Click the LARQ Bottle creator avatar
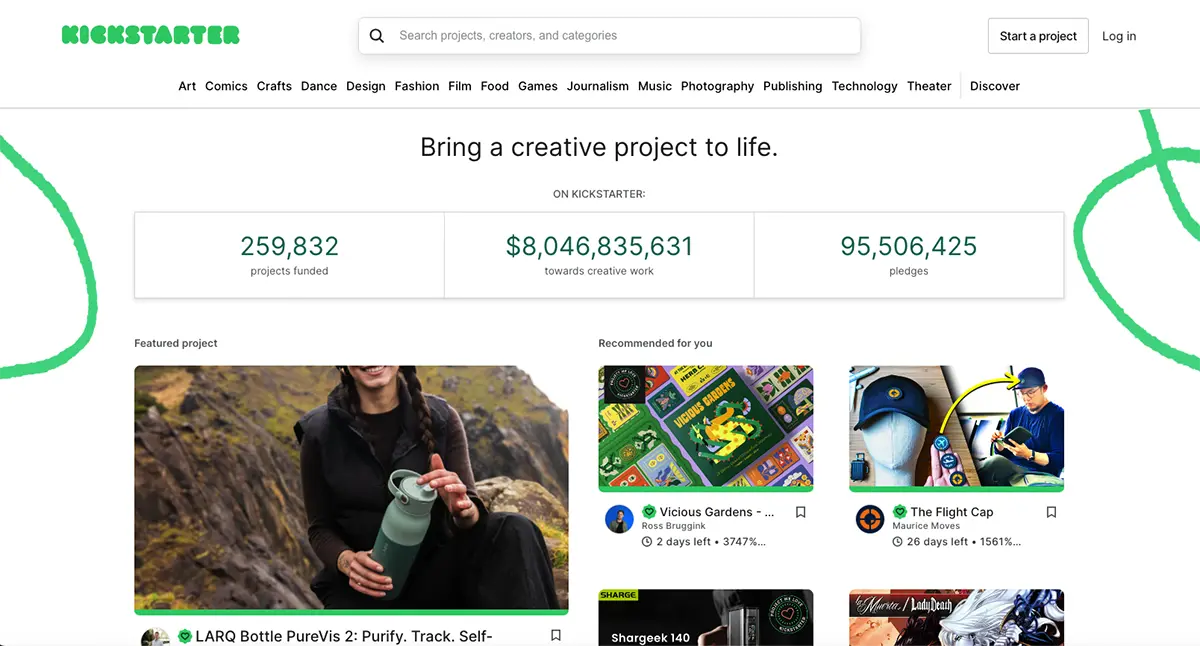The width and height of the screenshot is (1200, 646). point(155,638)
